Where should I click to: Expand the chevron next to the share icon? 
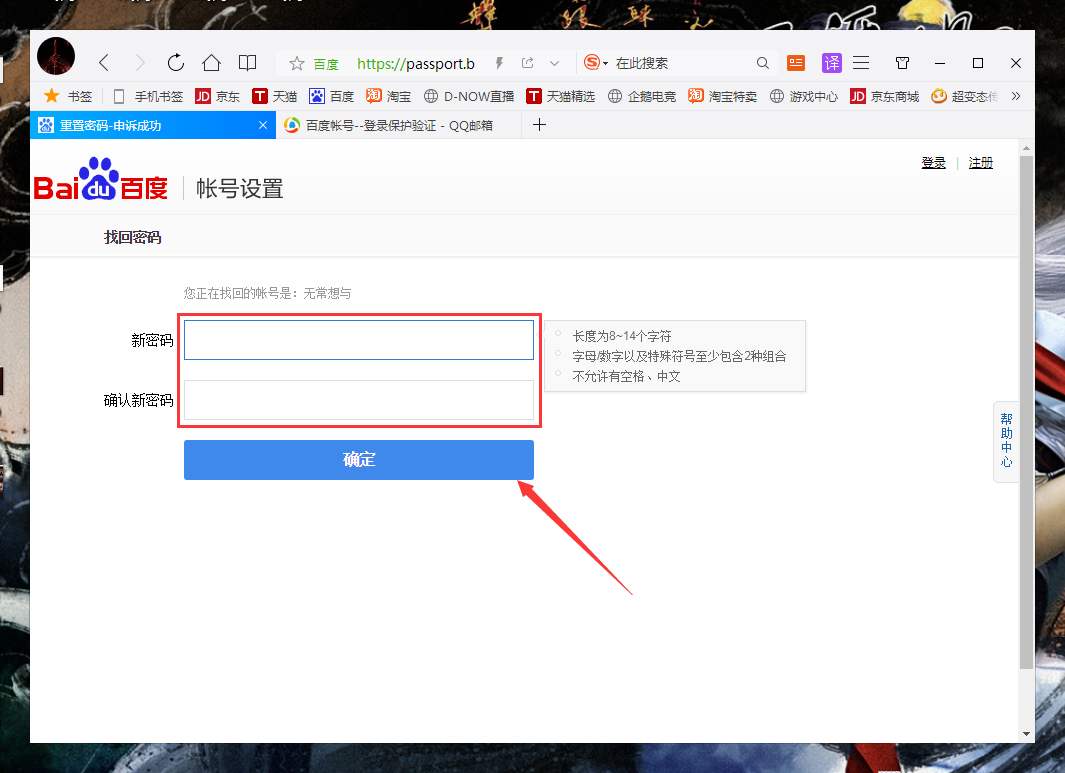[x=555, y=62]
